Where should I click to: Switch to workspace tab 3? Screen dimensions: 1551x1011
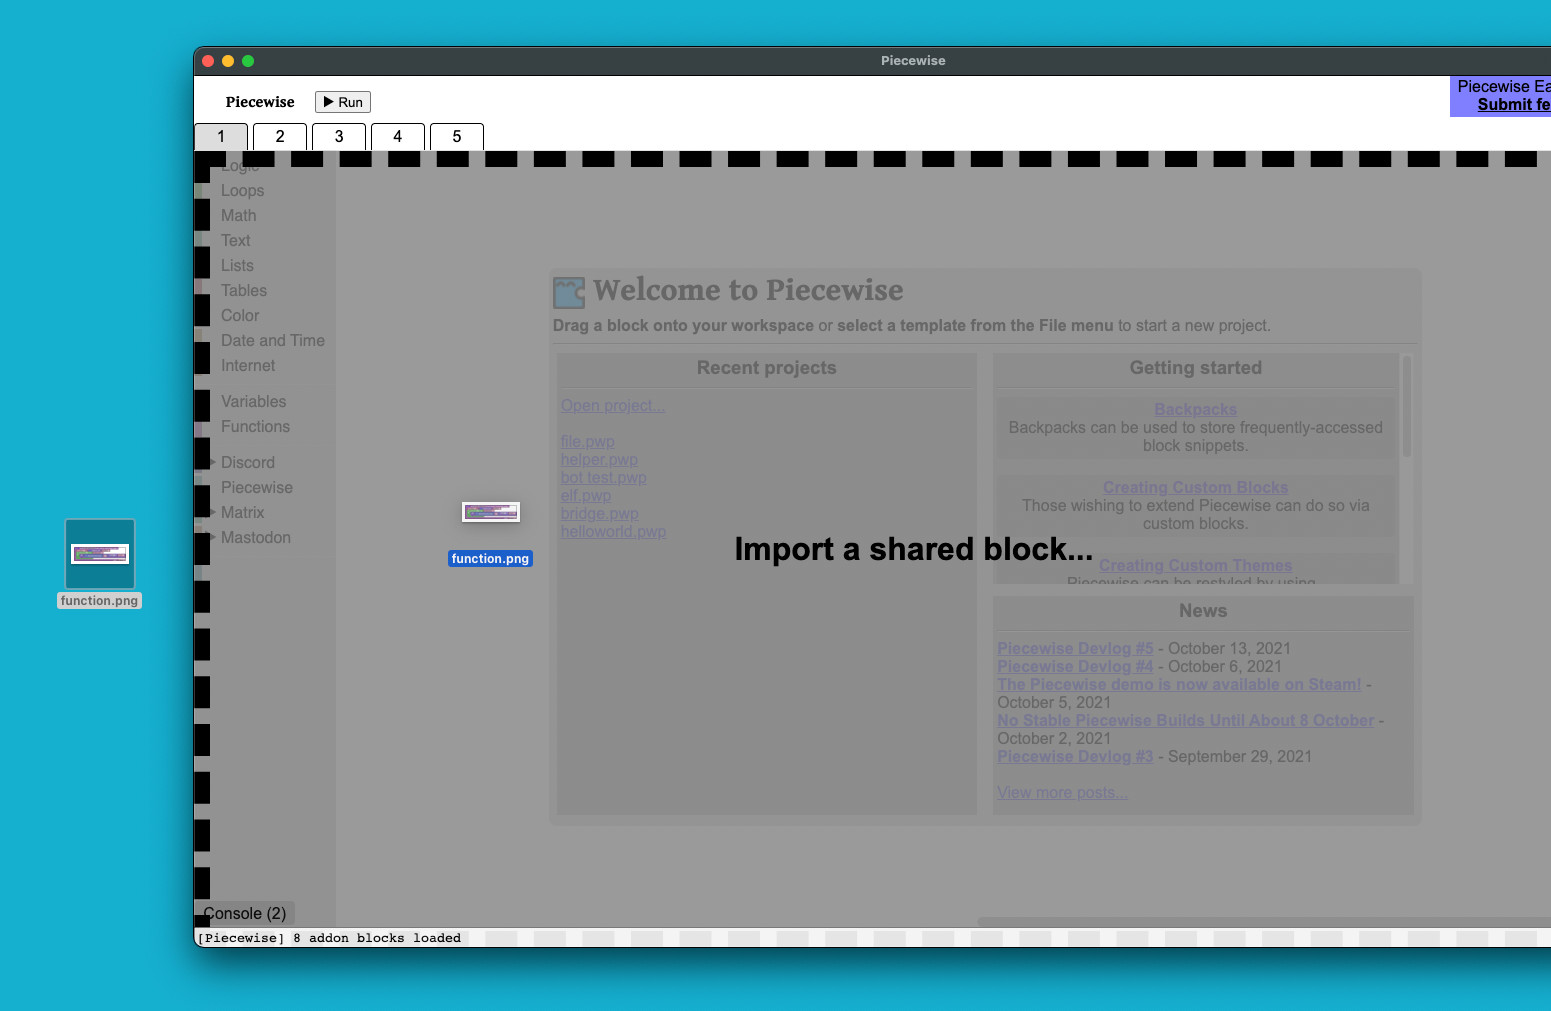[x=338, y=136]
